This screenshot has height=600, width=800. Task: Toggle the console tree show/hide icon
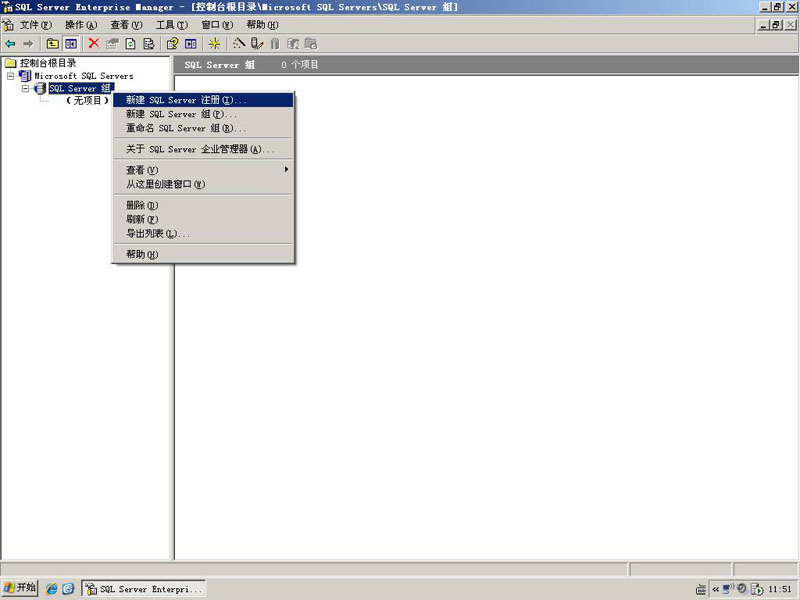pos(71,43)
